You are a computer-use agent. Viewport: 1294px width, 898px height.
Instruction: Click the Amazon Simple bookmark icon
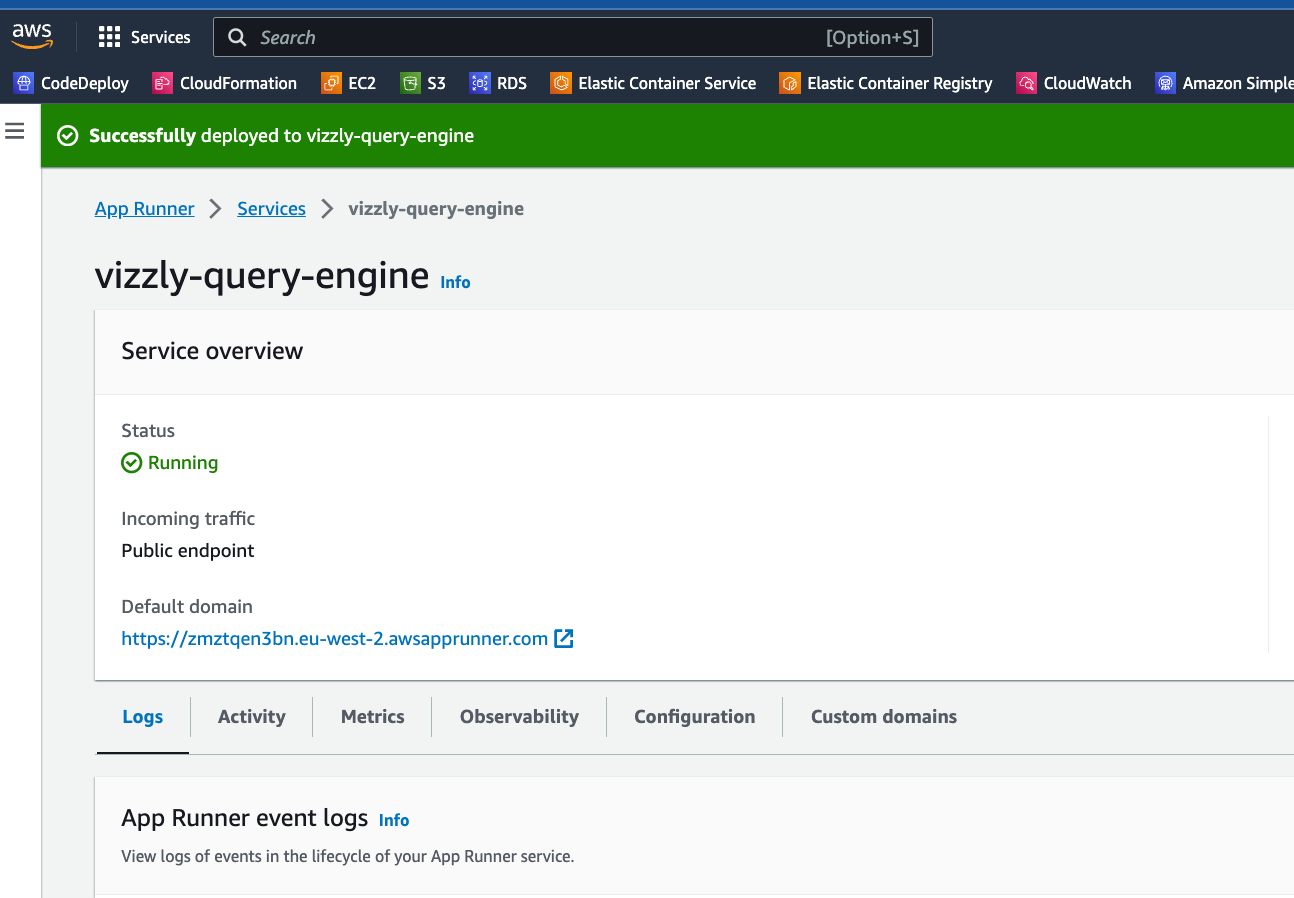pos(1165,83)
